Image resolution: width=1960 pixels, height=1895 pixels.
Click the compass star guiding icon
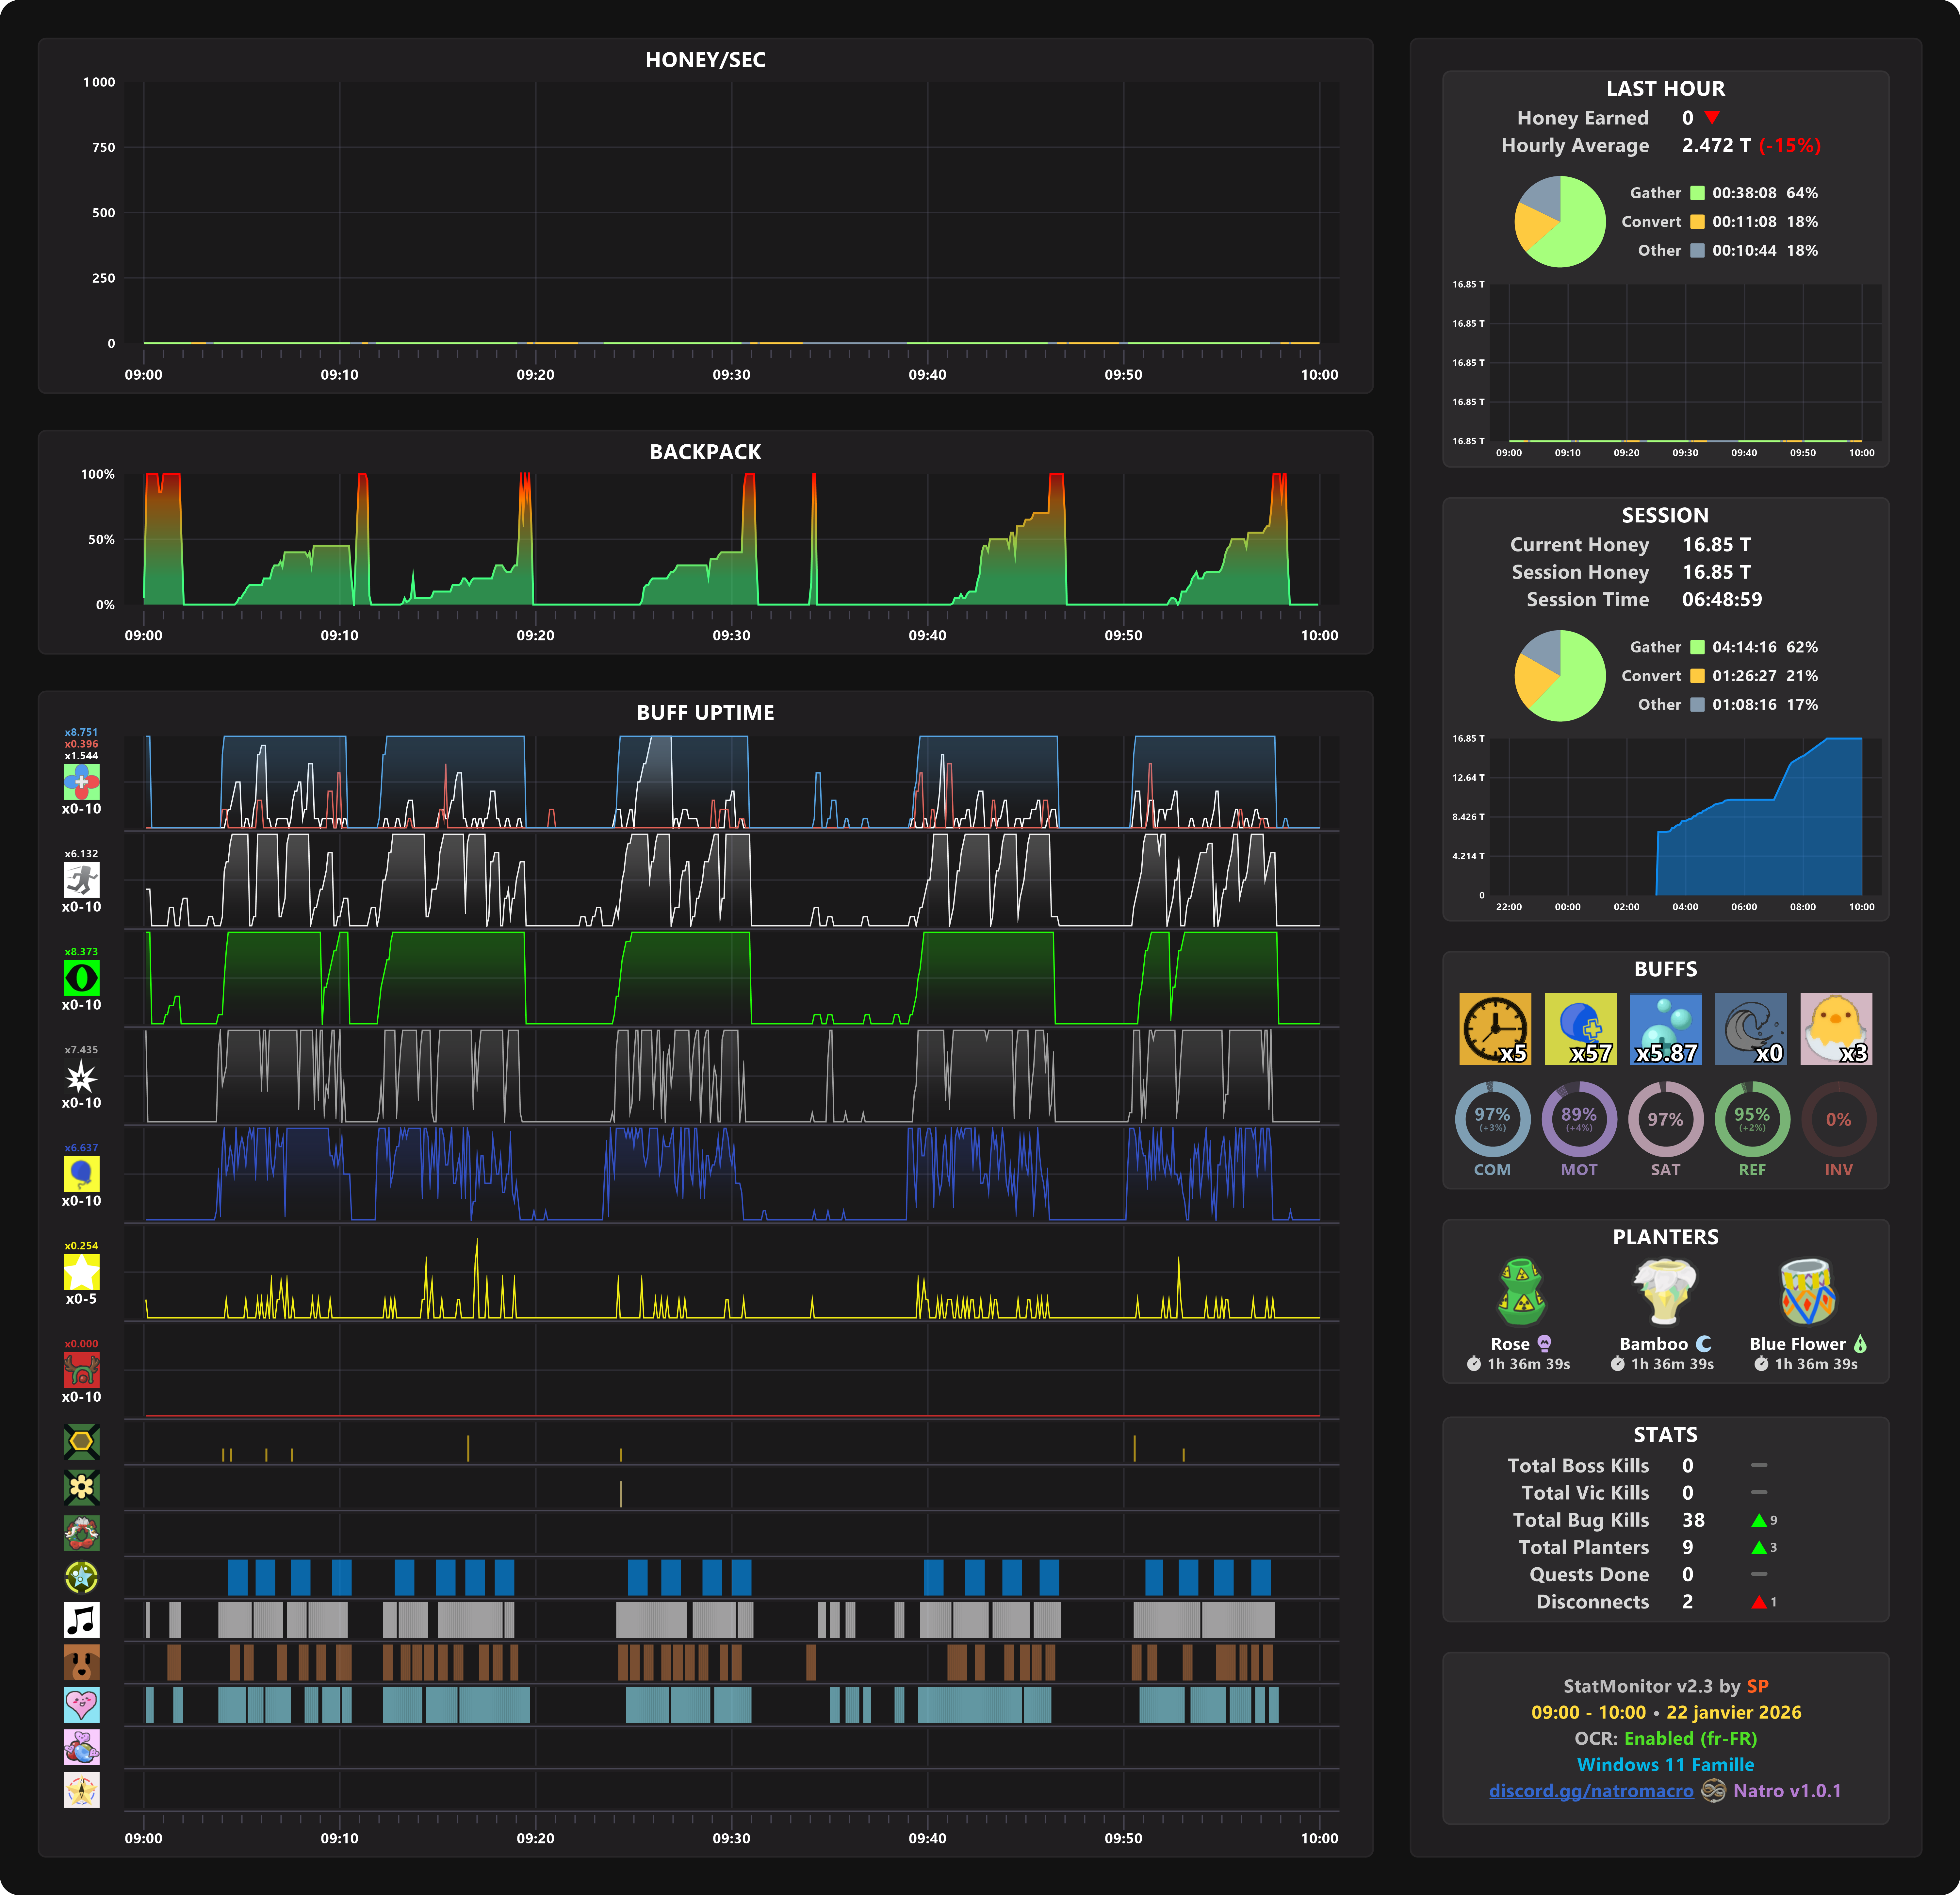click(81, 1790)
